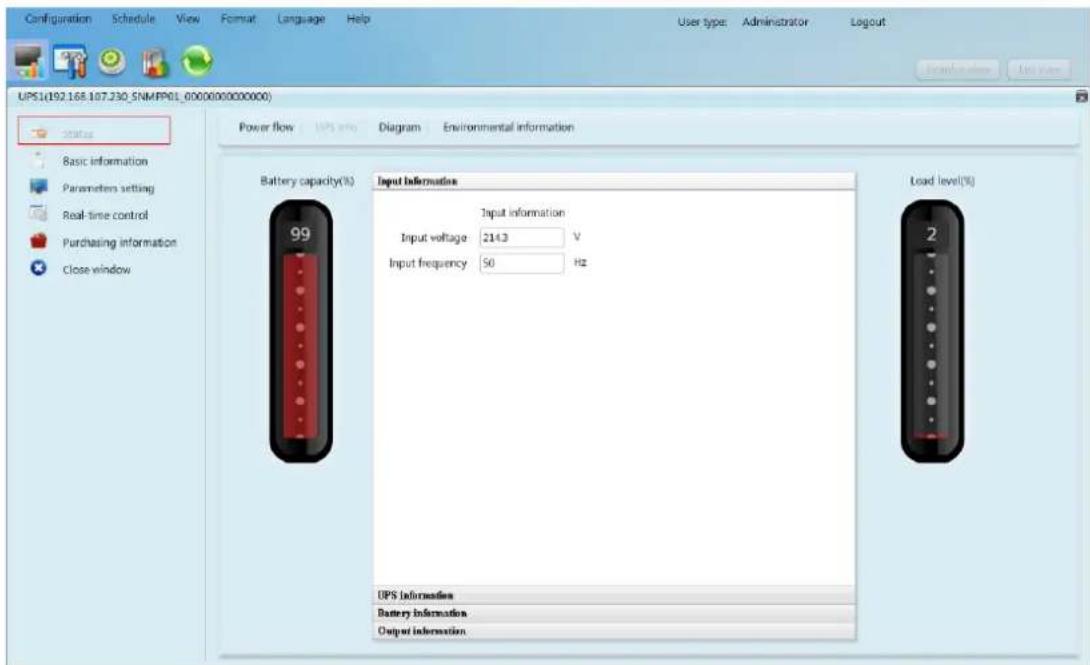This screenshot has height=665, width=1090.
Task: Click the Battery capacity gauge
Action: [x=301, y=331]
